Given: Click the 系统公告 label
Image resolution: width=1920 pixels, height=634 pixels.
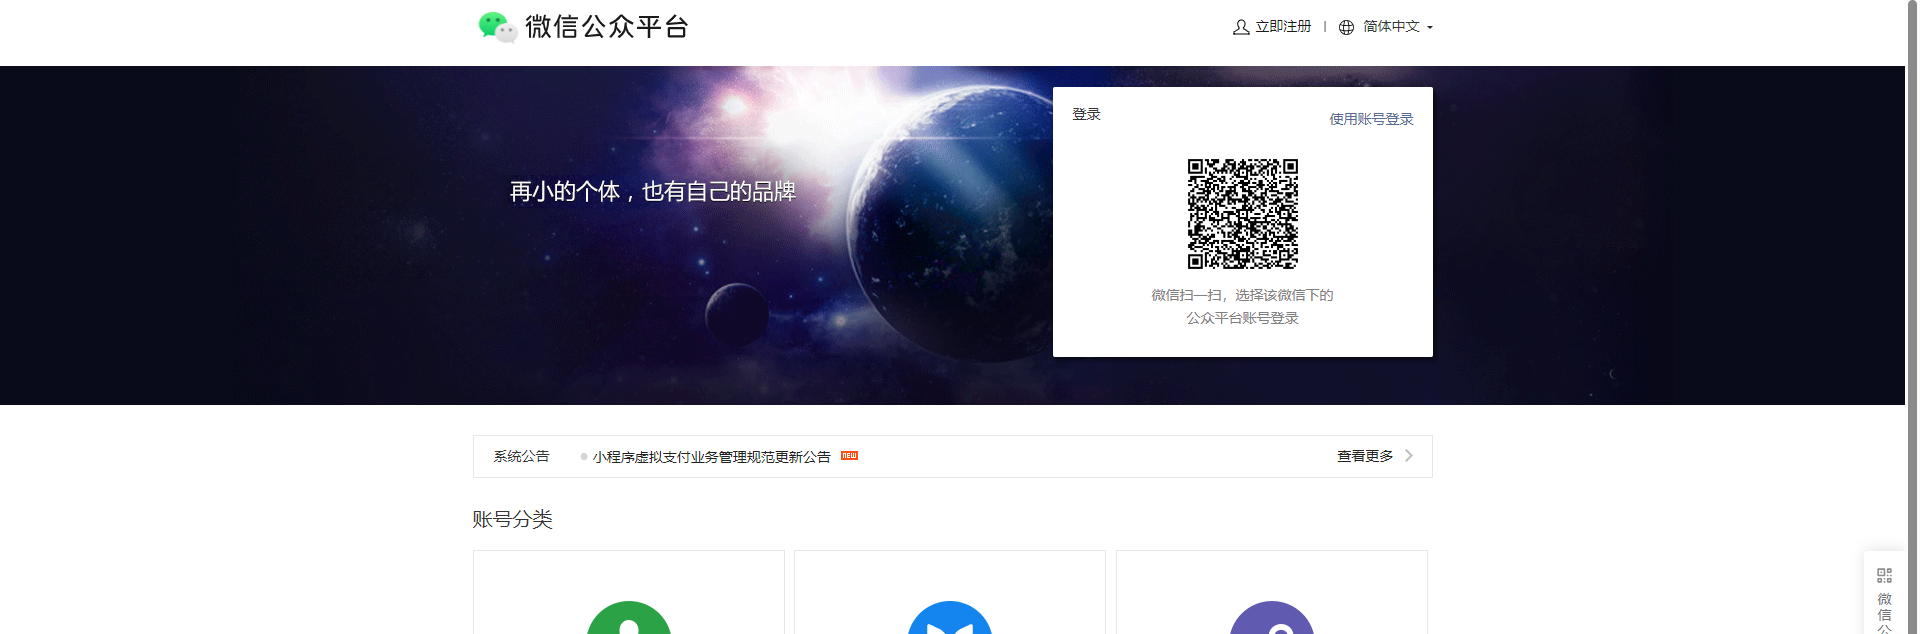Looking at the screenshot, I should [x=521, y=456].
